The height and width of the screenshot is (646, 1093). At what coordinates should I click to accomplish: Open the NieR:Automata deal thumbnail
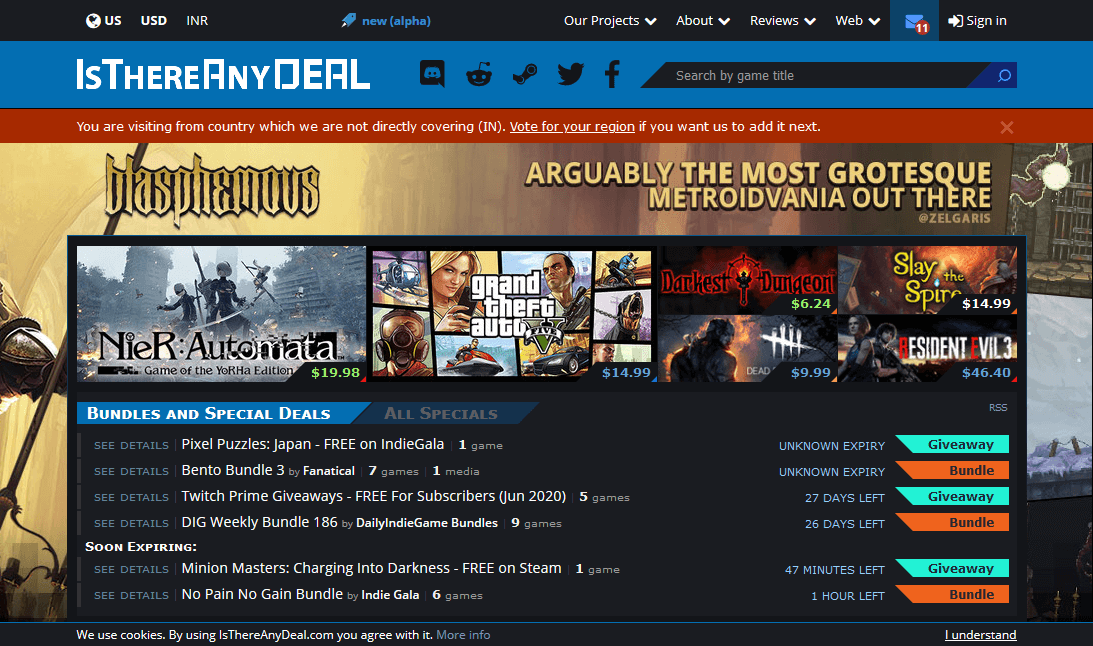(x=221, y=314)
